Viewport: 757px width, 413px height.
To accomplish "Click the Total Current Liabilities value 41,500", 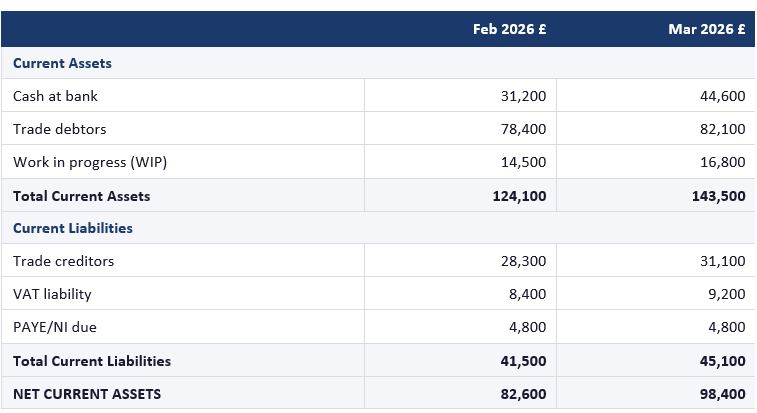I will pos(523,361).
